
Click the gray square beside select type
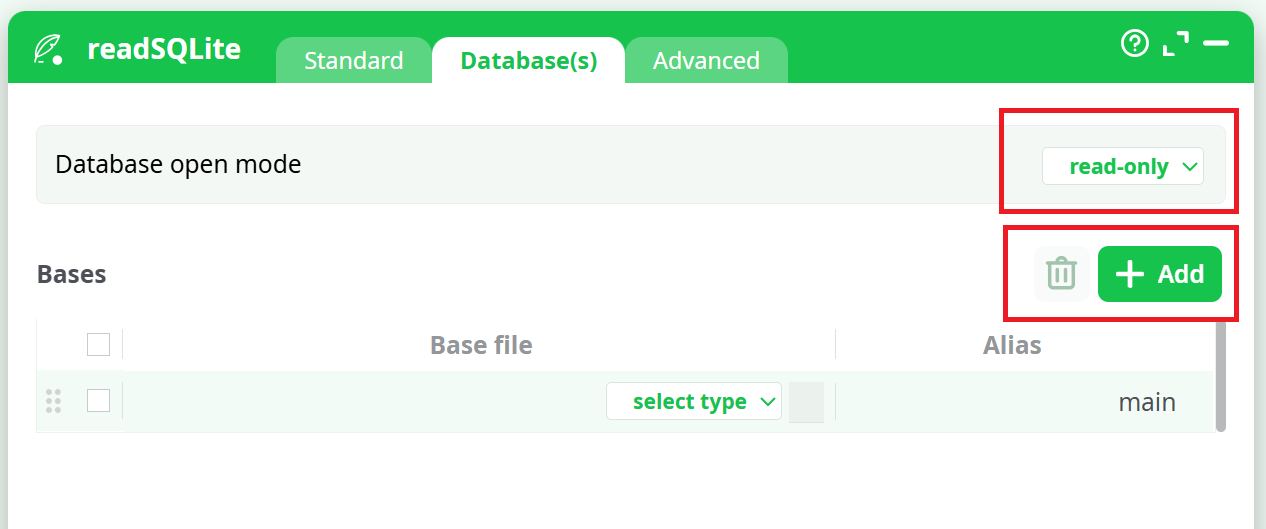coord(806,402)
